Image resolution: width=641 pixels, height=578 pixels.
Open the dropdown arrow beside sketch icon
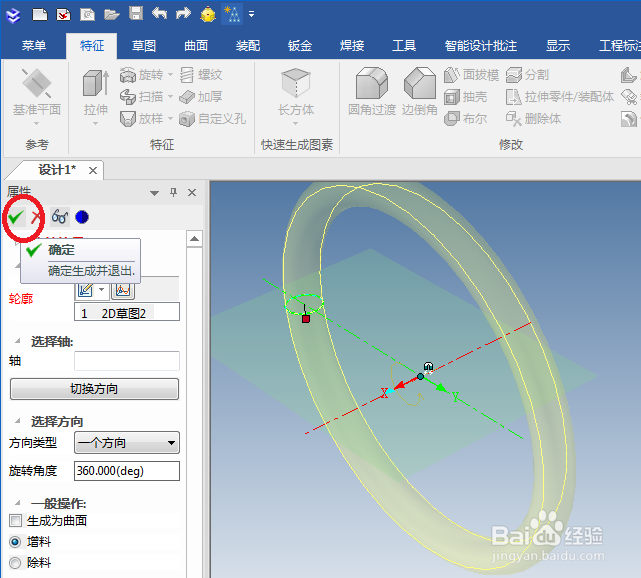(x=101, y=290)
